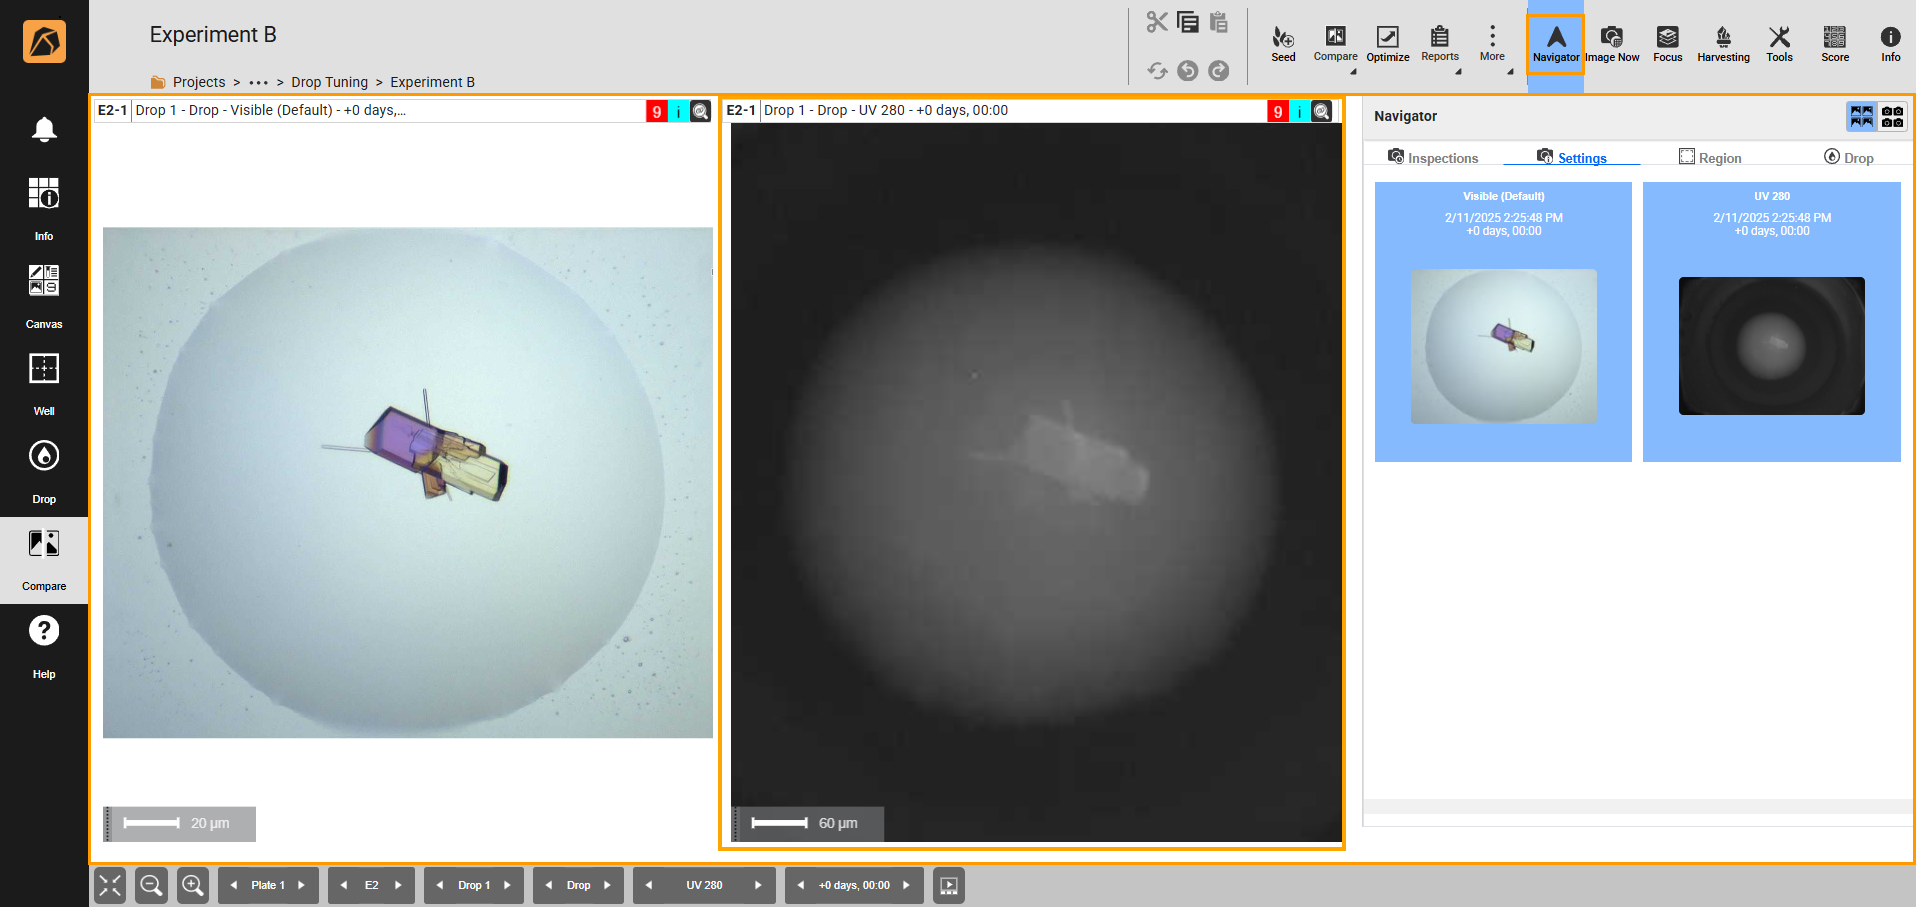This screenshot has width=1916, height=907.
Task: Expand the Reports dropdown arrow
Action: point(1458,72)
